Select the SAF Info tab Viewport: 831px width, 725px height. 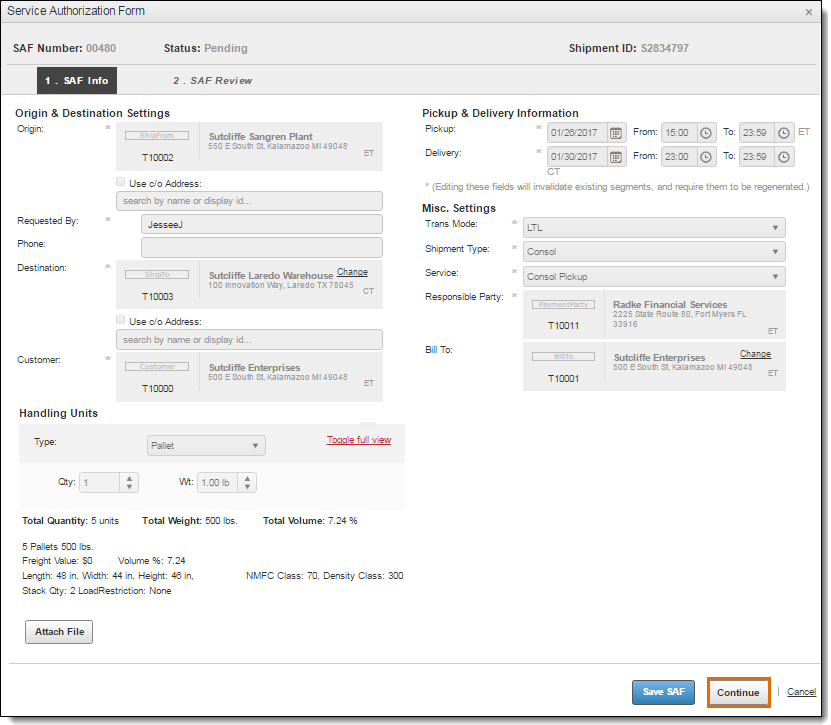(76, 80)
